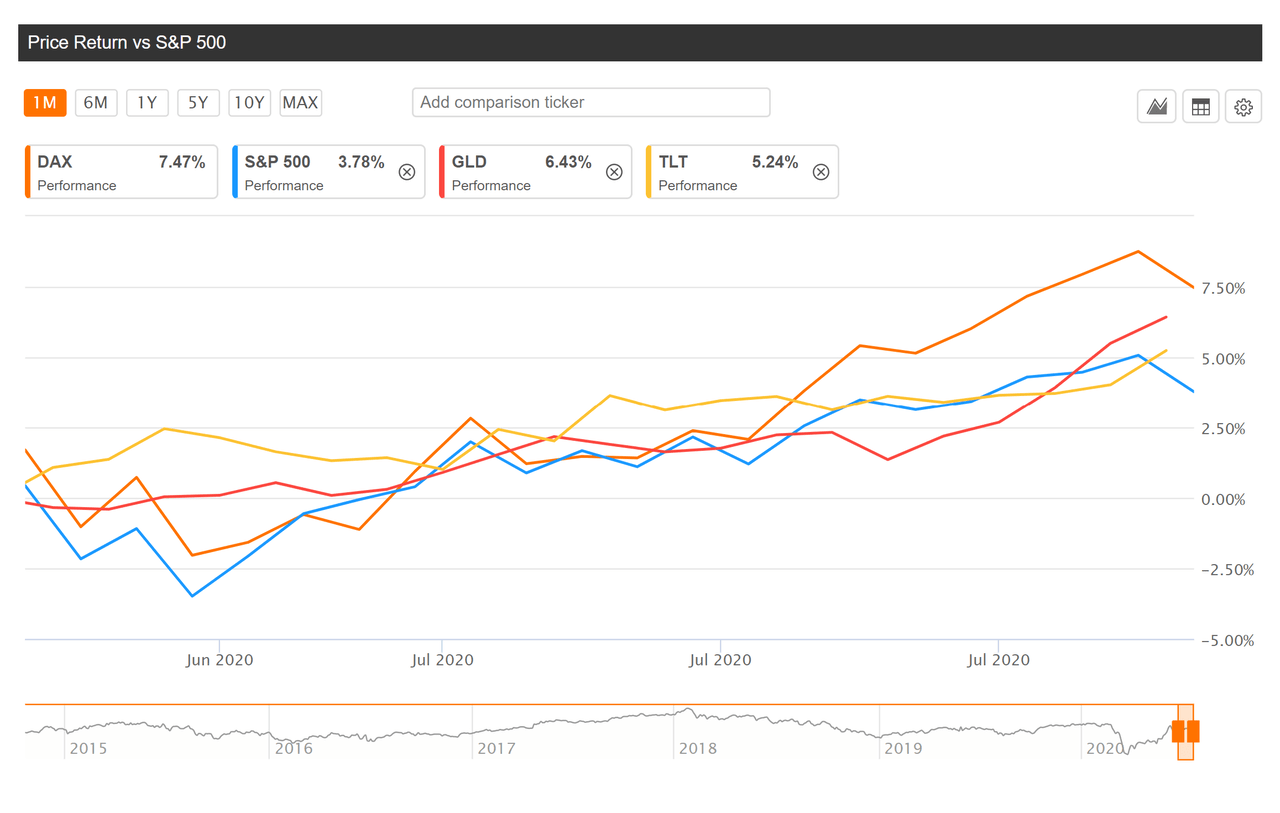Click the Price Return vs S&P 500 title

click(127, 43)
